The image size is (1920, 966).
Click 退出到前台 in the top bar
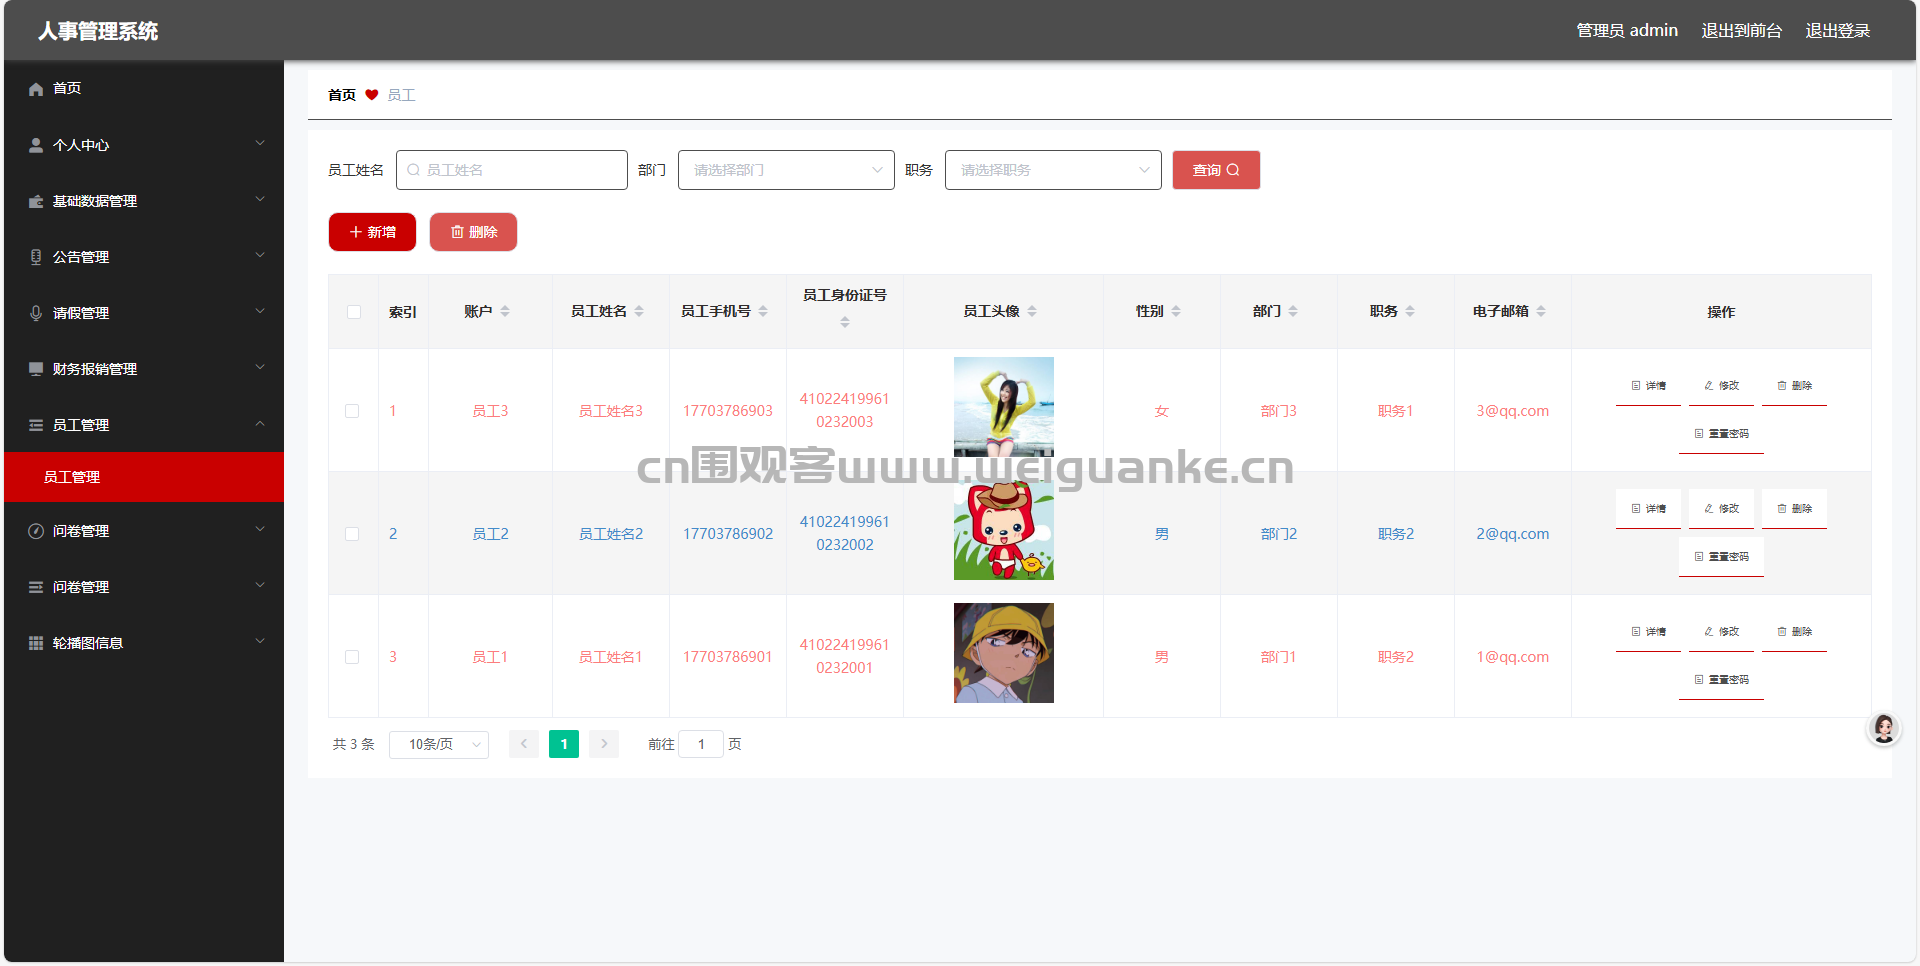pyautogui.click(x=1742, y=31)
